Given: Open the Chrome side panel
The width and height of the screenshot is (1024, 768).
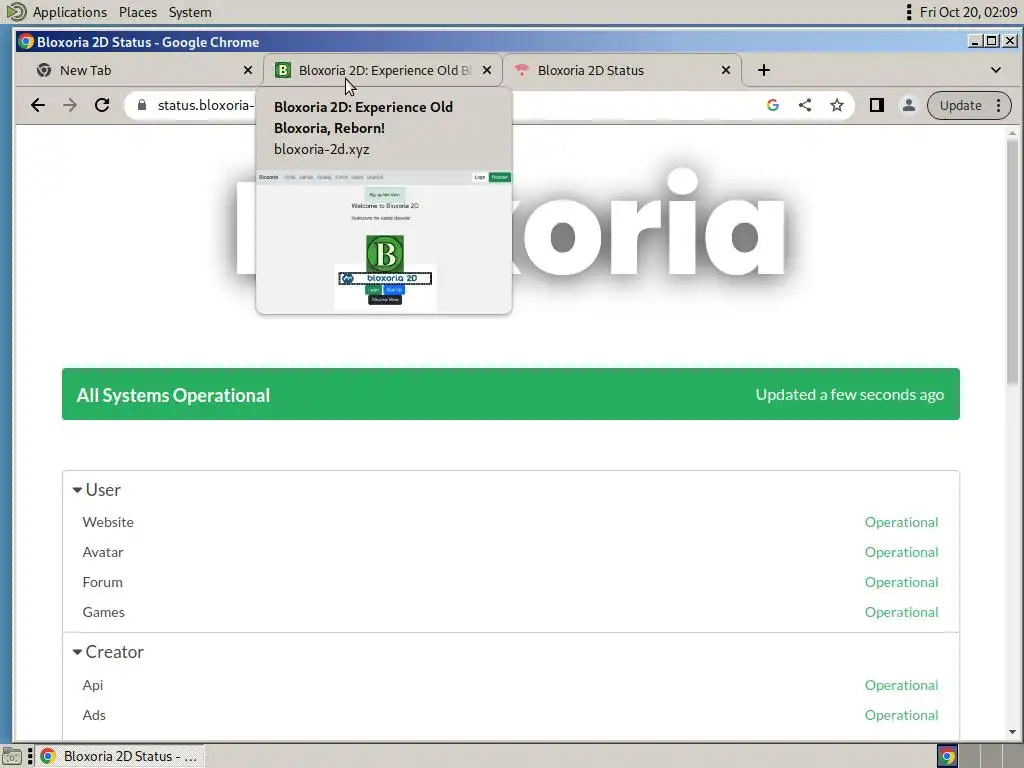Looking at the screenshot, I should (876, 105).
